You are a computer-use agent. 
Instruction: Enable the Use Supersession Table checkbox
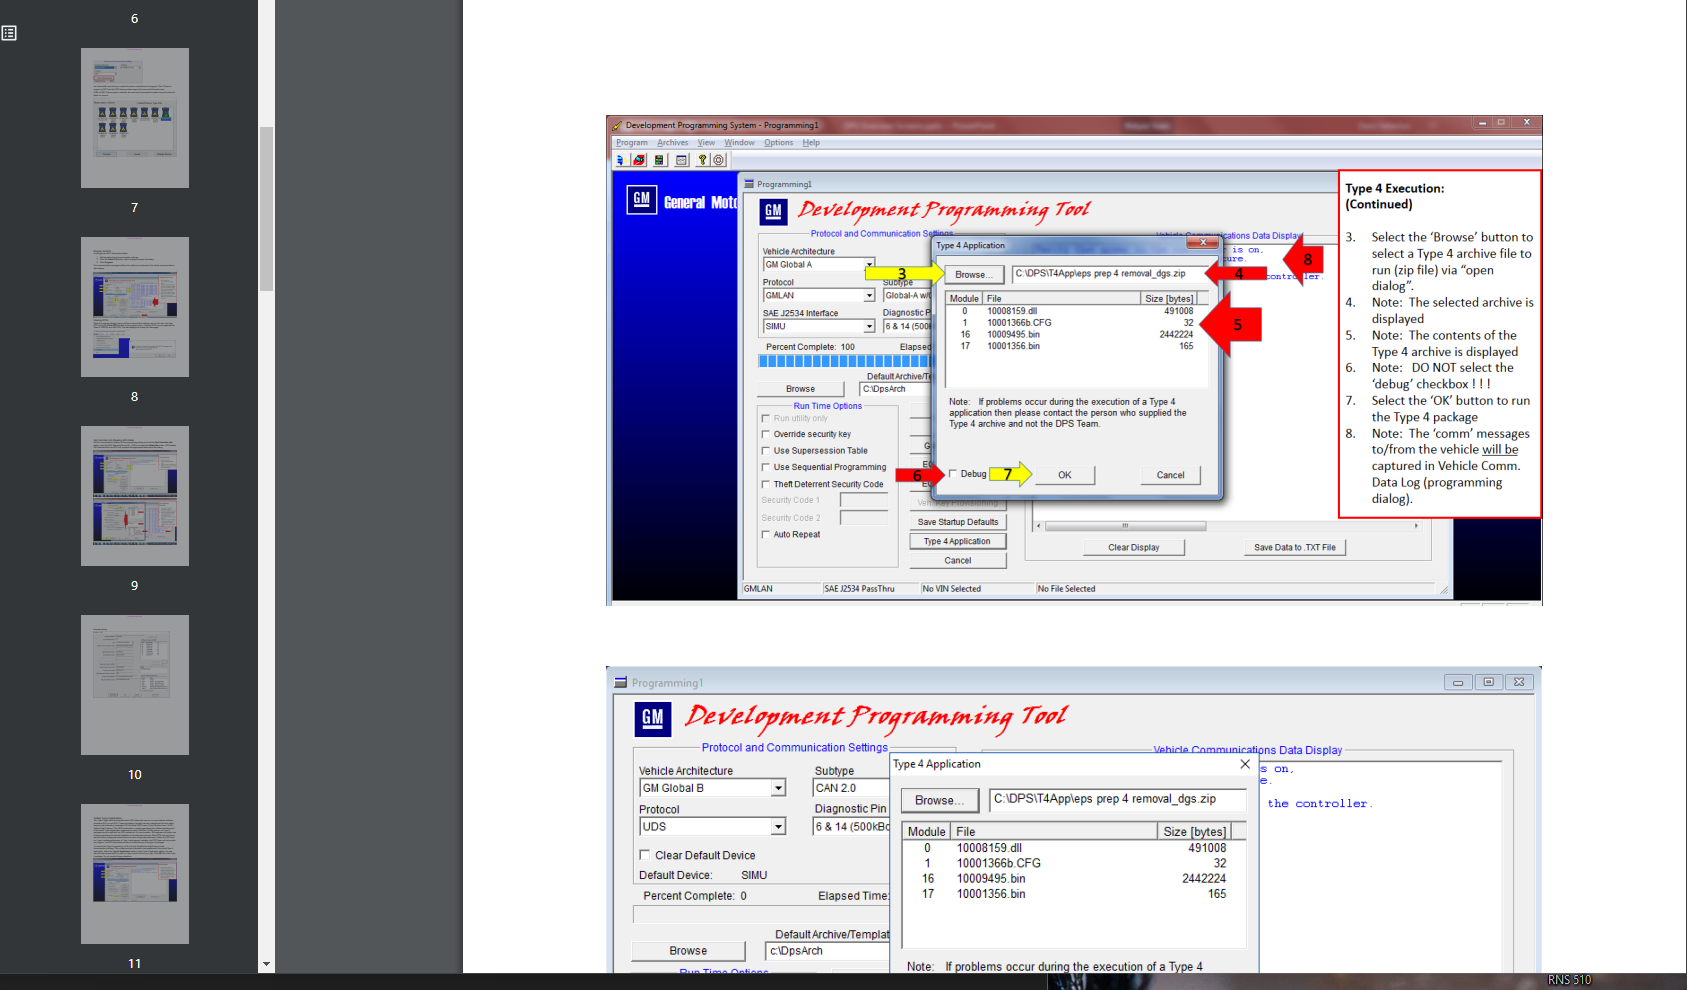[x=766, y=451]
